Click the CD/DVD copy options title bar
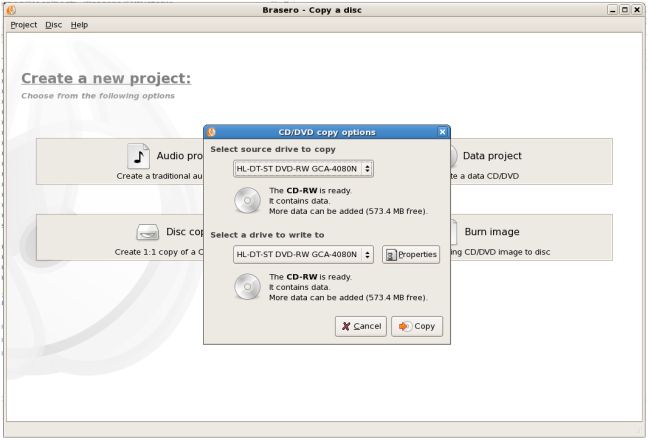Screen dimensions: 648x440 (326, 132)
